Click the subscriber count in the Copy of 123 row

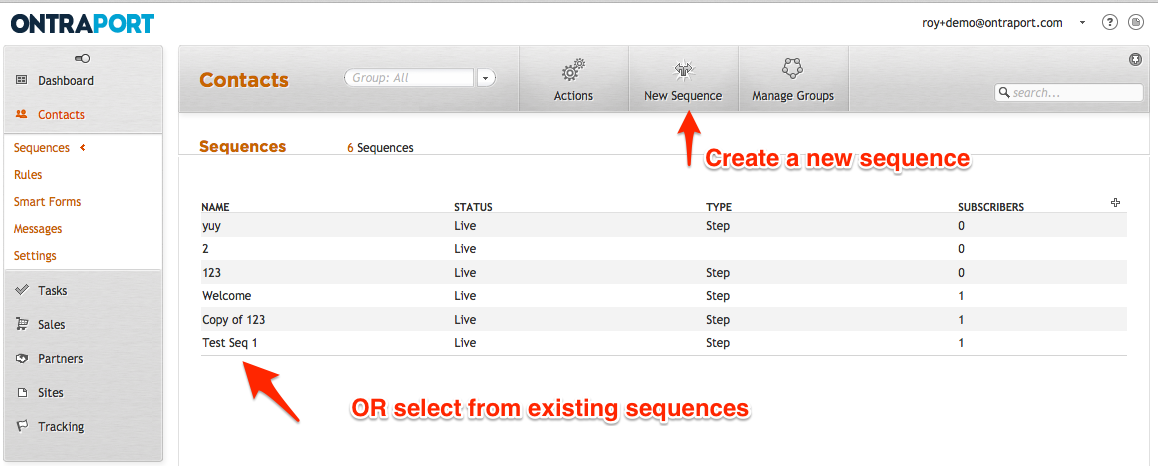coord(961,320)
